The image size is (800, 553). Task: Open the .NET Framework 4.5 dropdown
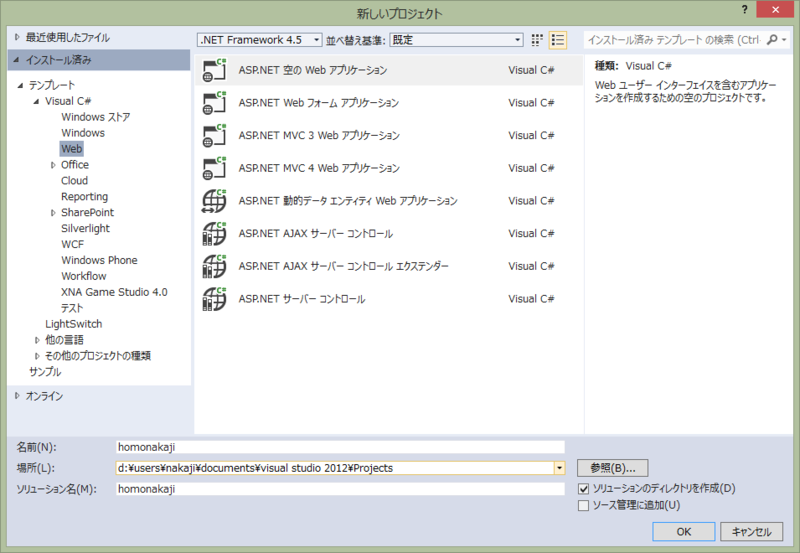pos(259,40)
